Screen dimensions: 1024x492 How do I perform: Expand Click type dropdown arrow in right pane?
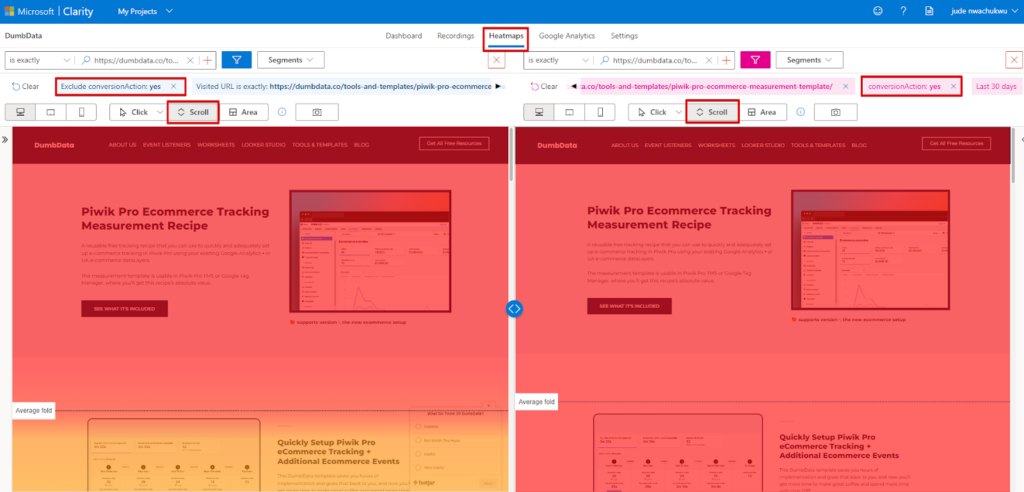click(x=679, y=112)
